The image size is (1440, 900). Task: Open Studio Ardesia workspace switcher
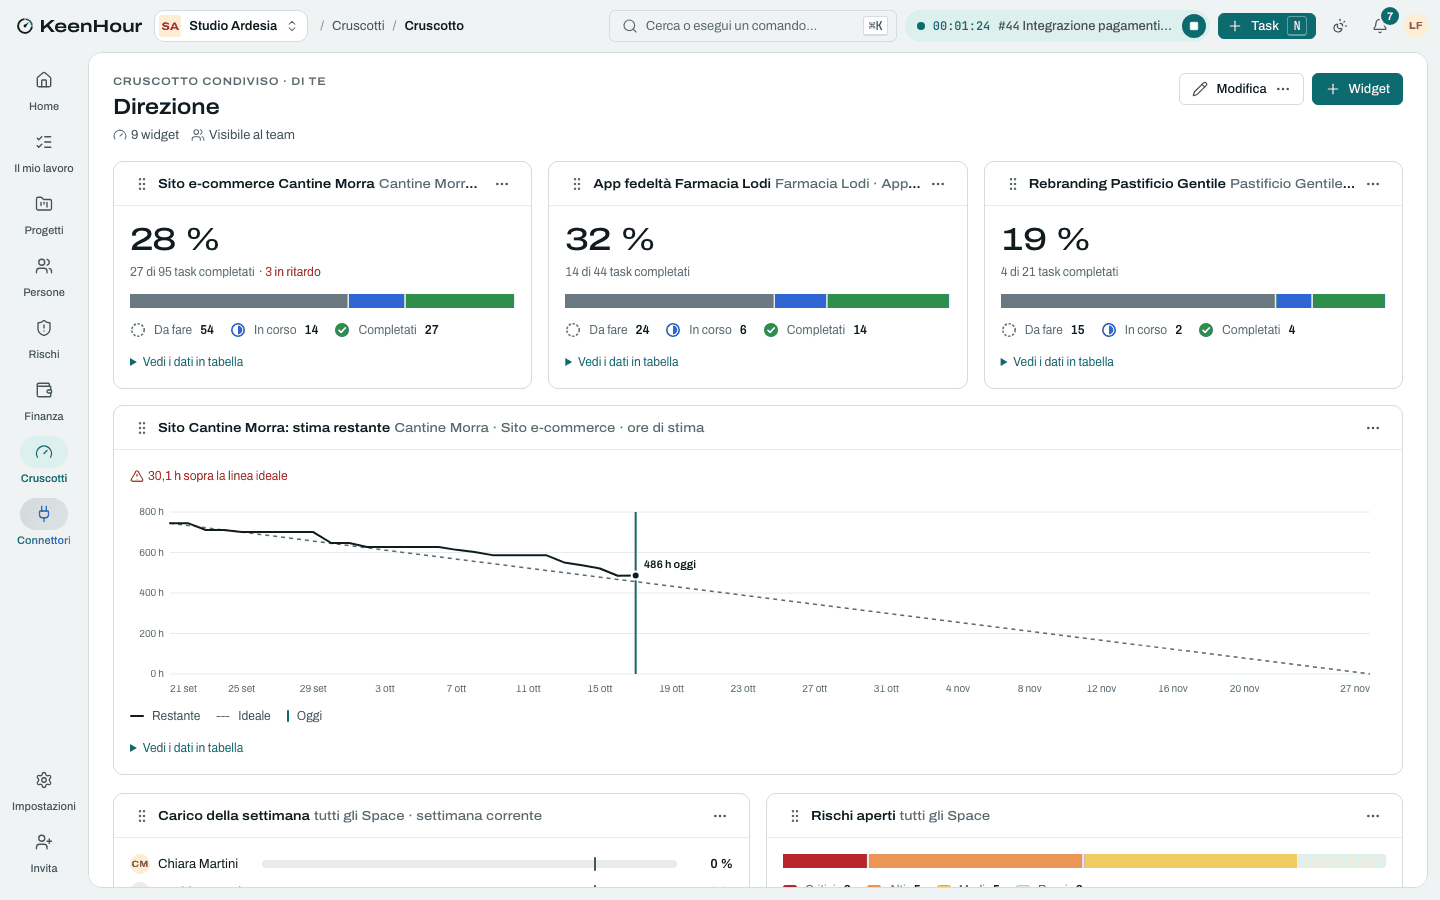(231, 26)
